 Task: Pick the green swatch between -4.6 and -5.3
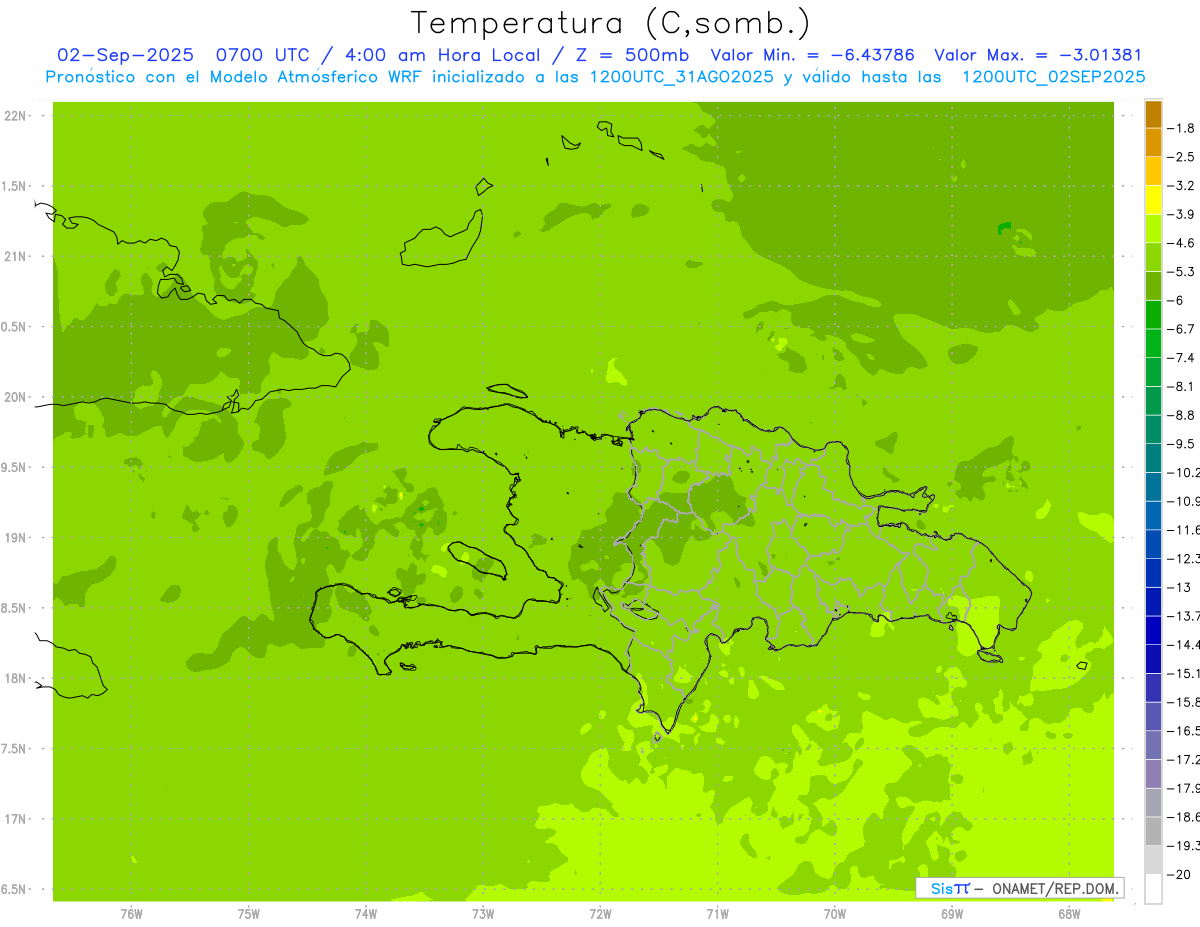pos(1153,257)
